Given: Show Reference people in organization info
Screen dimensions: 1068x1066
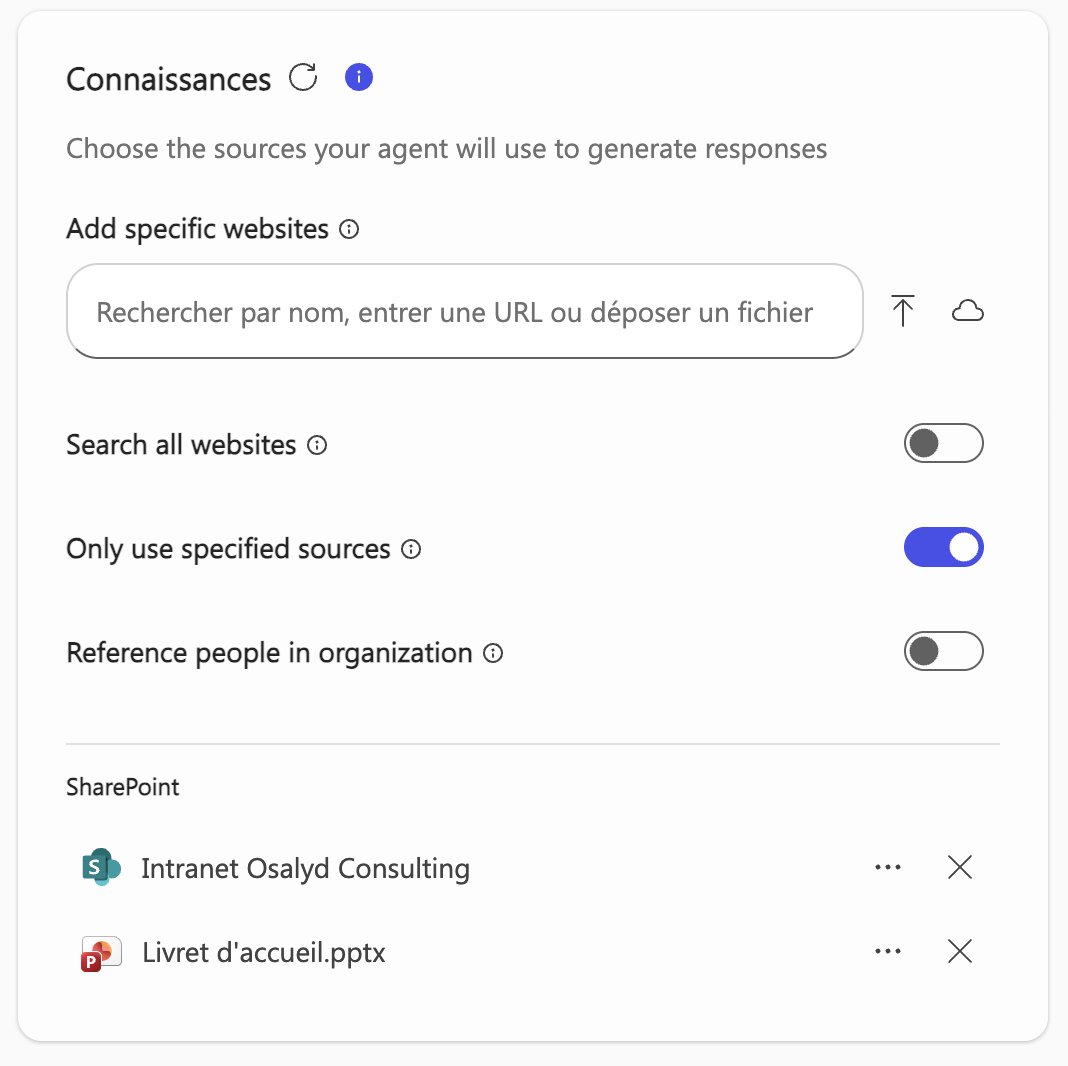Looking at the screenshot, I should pyautogui.click(x=493, y=653).
